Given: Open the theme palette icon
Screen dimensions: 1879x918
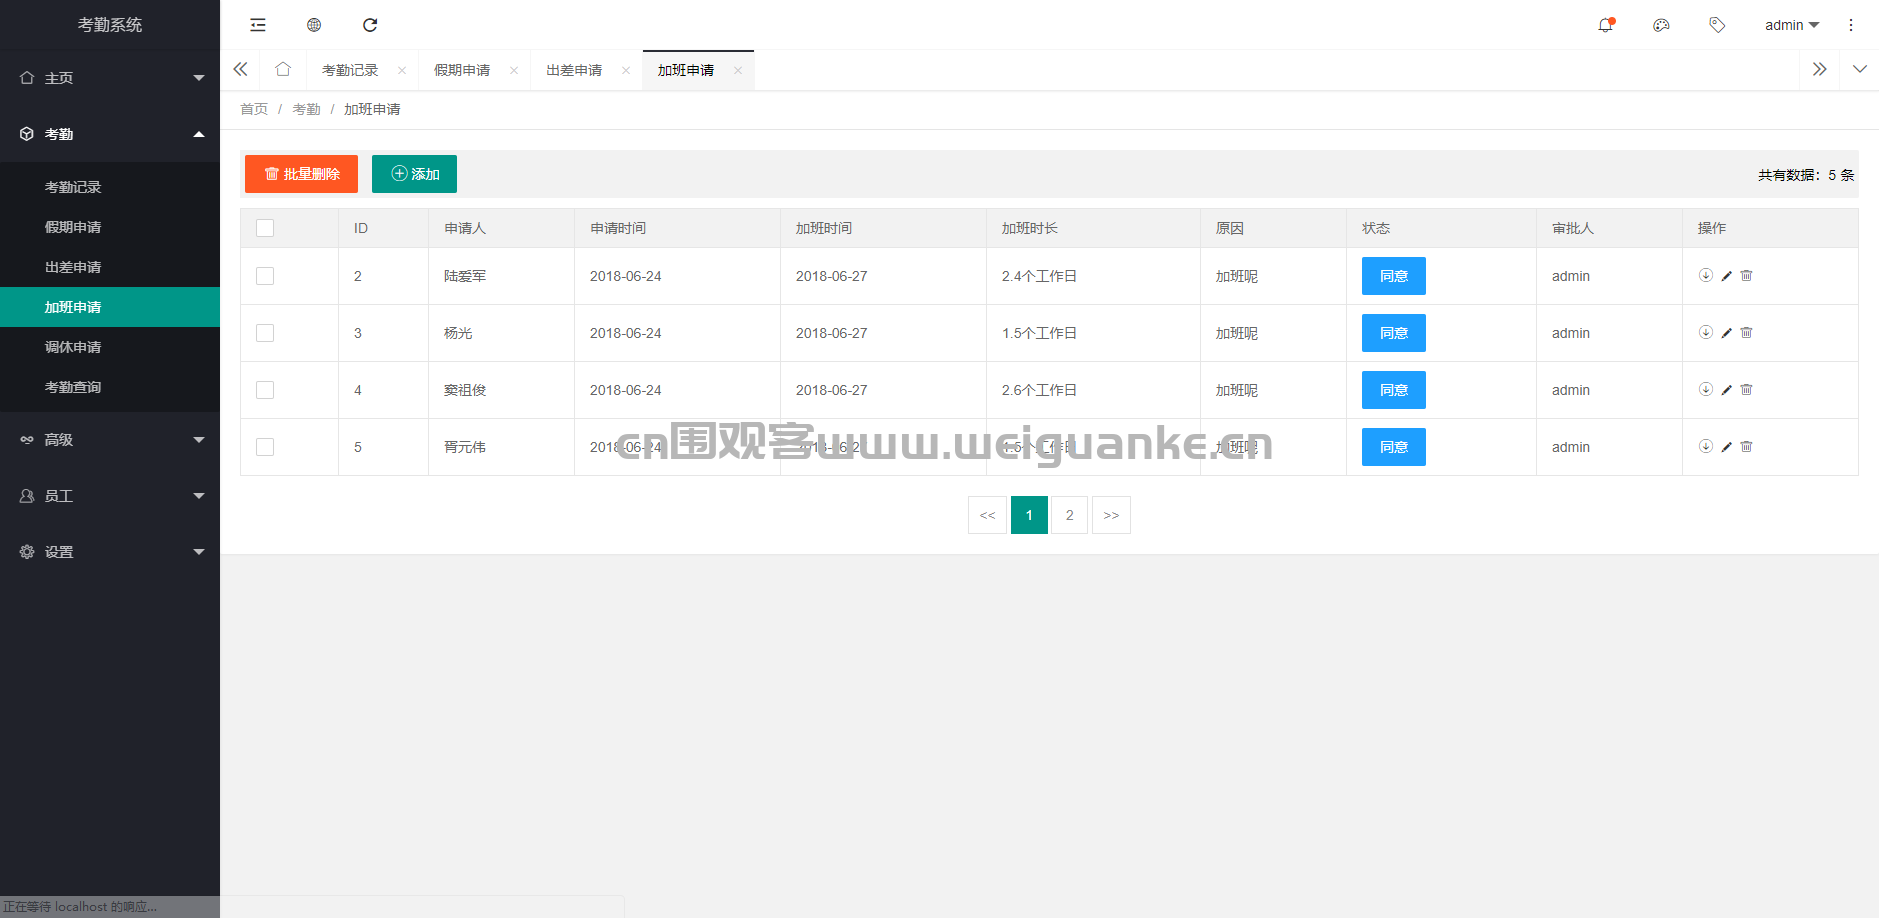Looking at the screenshot, I should [1661, 25].
